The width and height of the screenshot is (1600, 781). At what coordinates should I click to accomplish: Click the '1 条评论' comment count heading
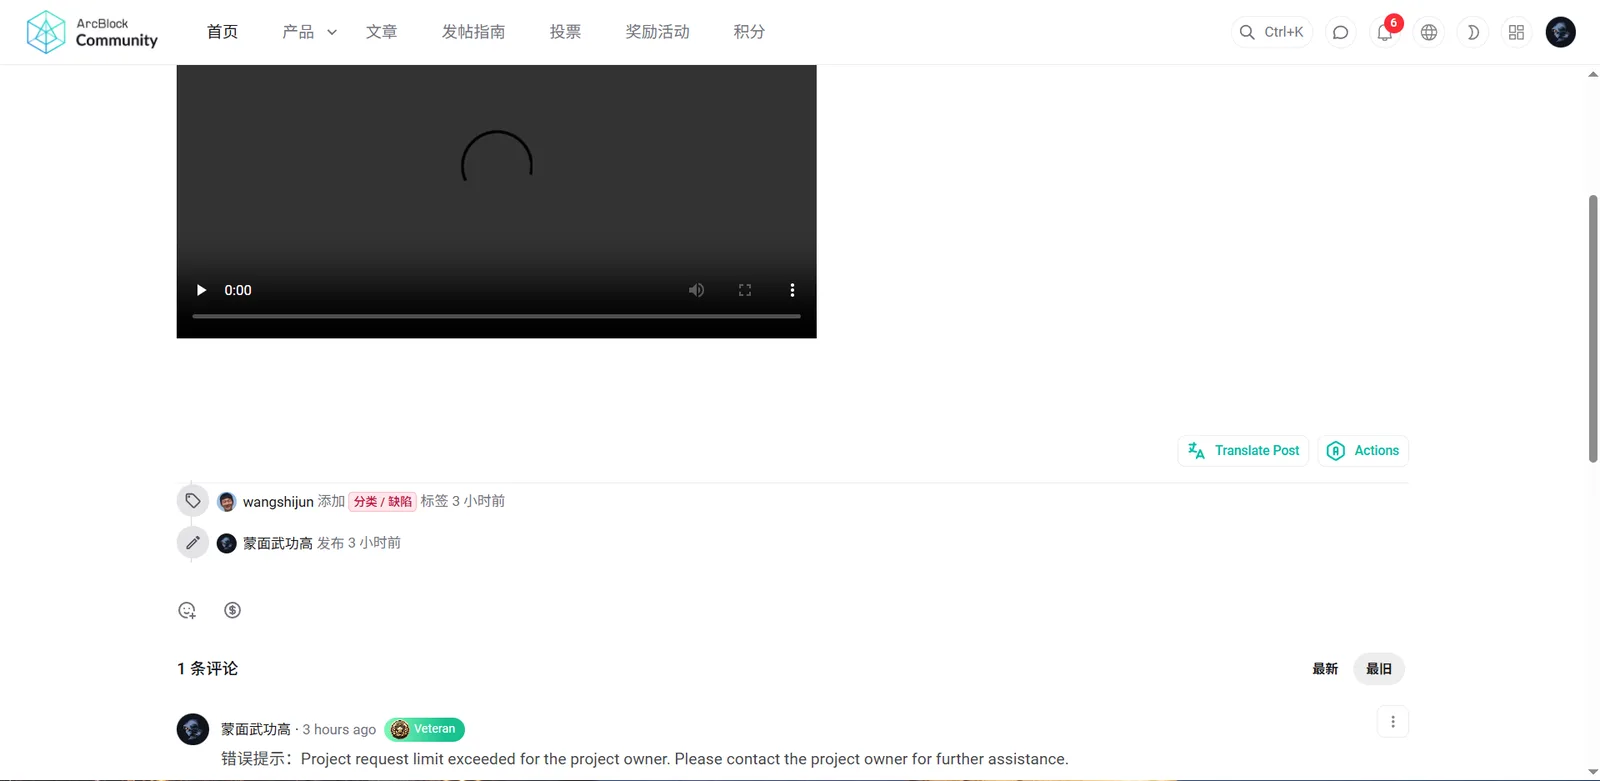(208, 669)
